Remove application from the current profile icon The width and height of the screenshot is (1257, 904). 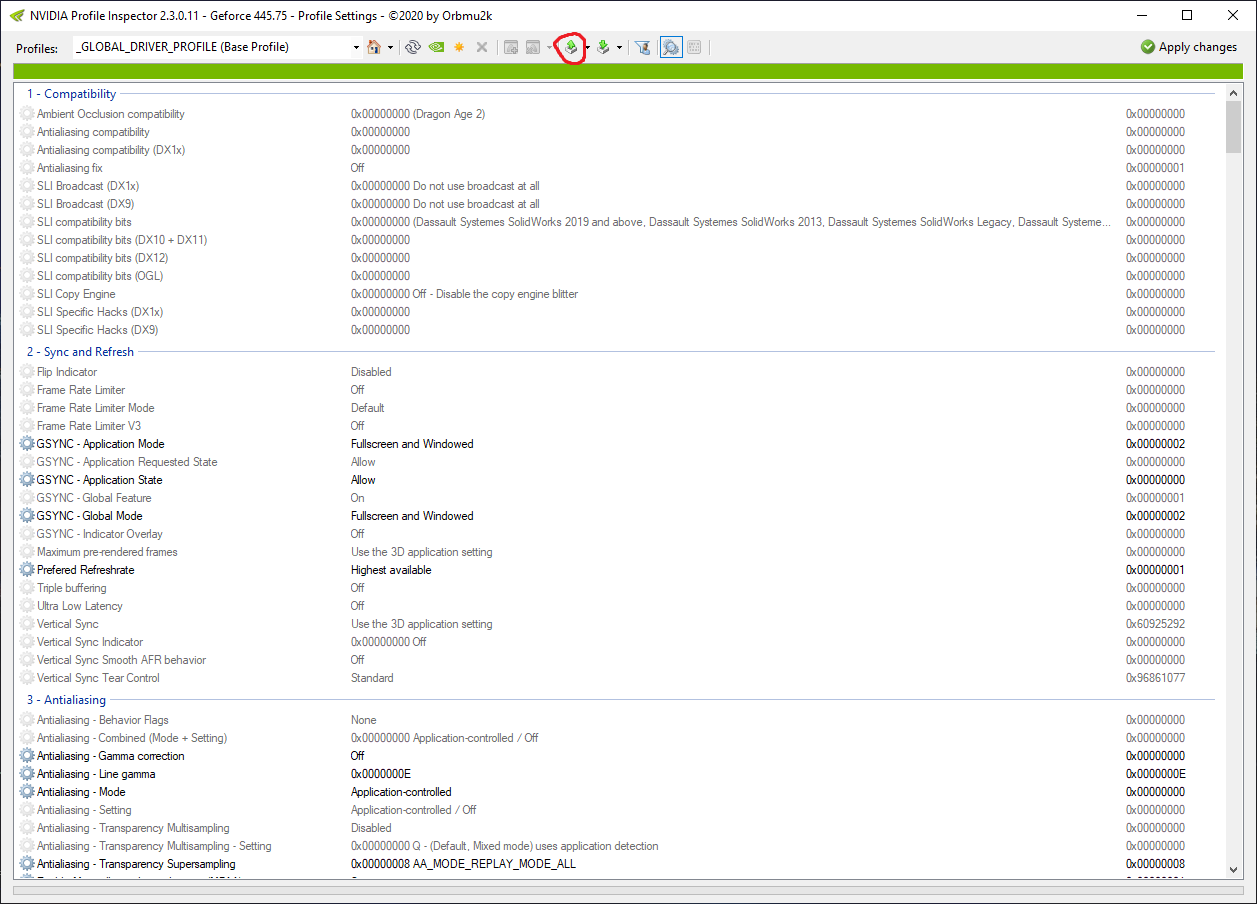tap(534, 47)
